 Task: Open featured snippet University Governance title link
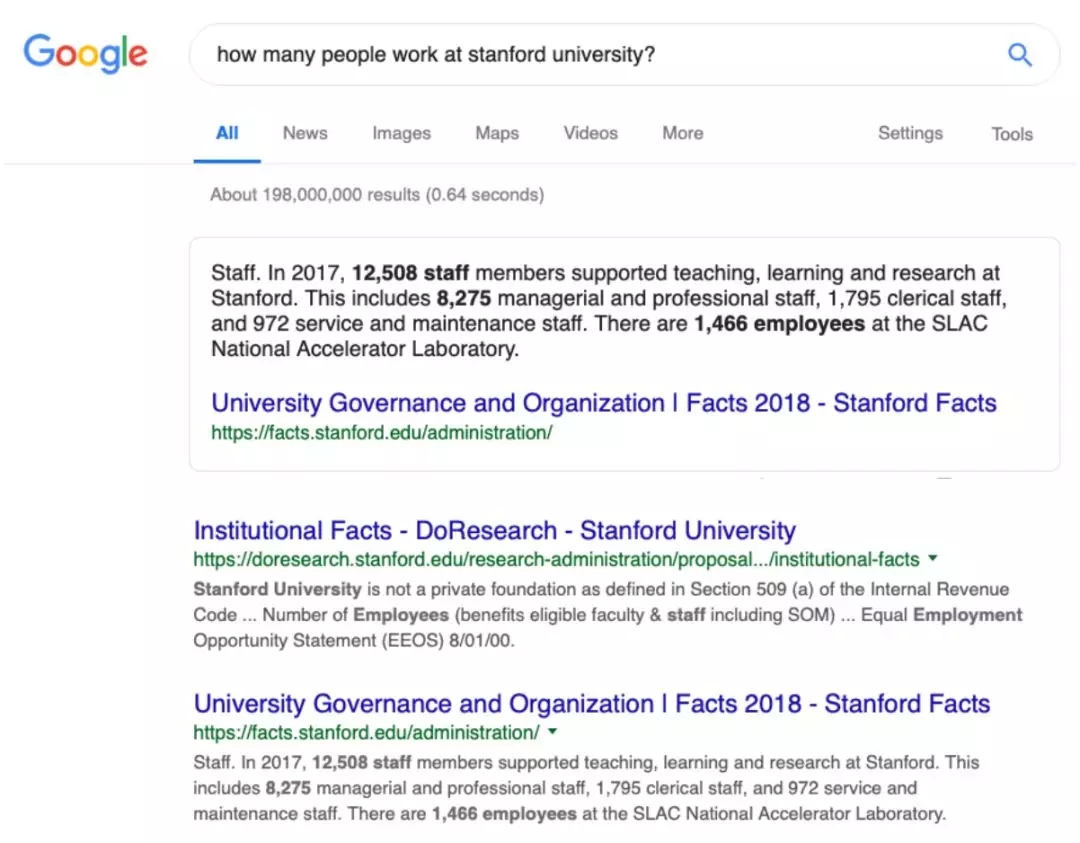click(x=603, y=403)
